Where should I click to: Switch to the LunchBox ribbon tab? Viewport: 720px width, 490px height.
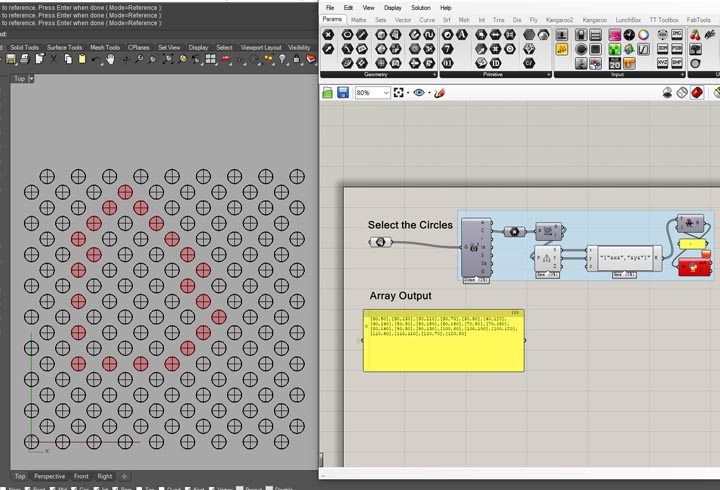click(x=628, y=20)
